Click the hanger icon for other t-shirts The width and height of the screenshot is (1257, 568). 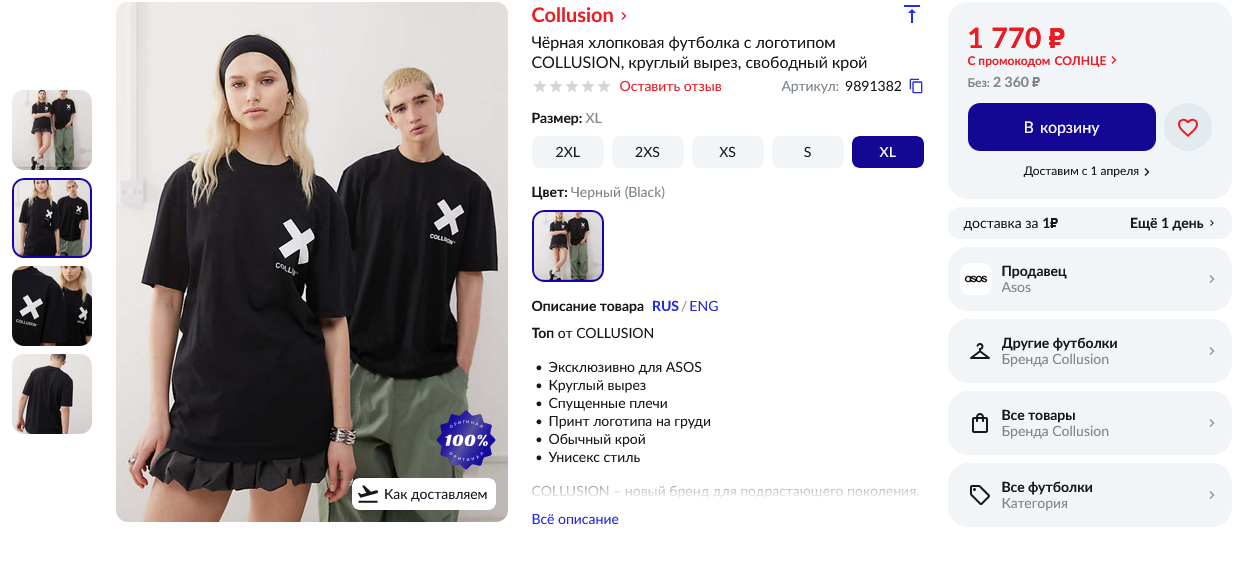pyautogui.click(x=979, y=351)
